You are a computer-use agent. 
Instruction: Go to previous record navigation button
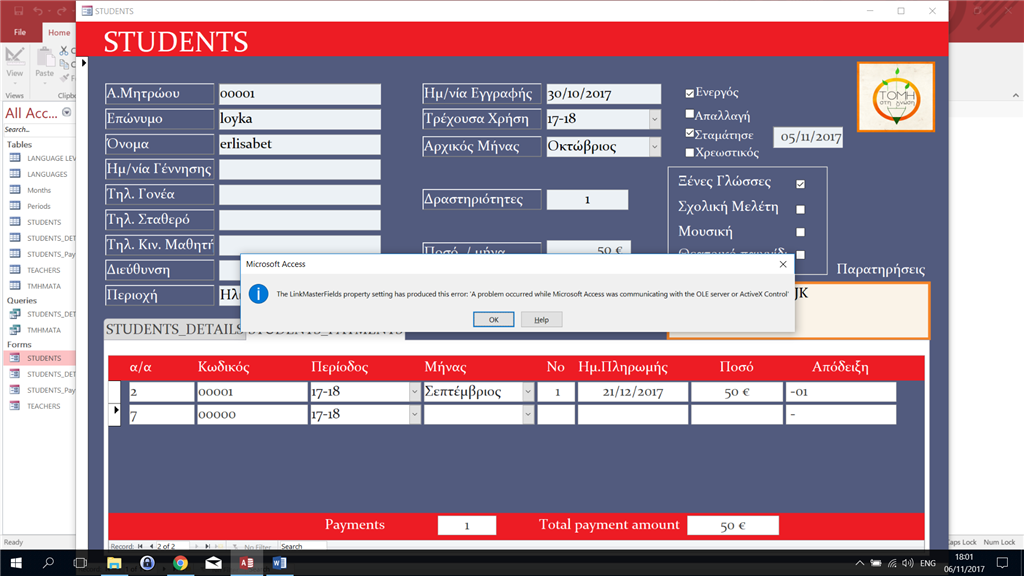click(152, 546)
